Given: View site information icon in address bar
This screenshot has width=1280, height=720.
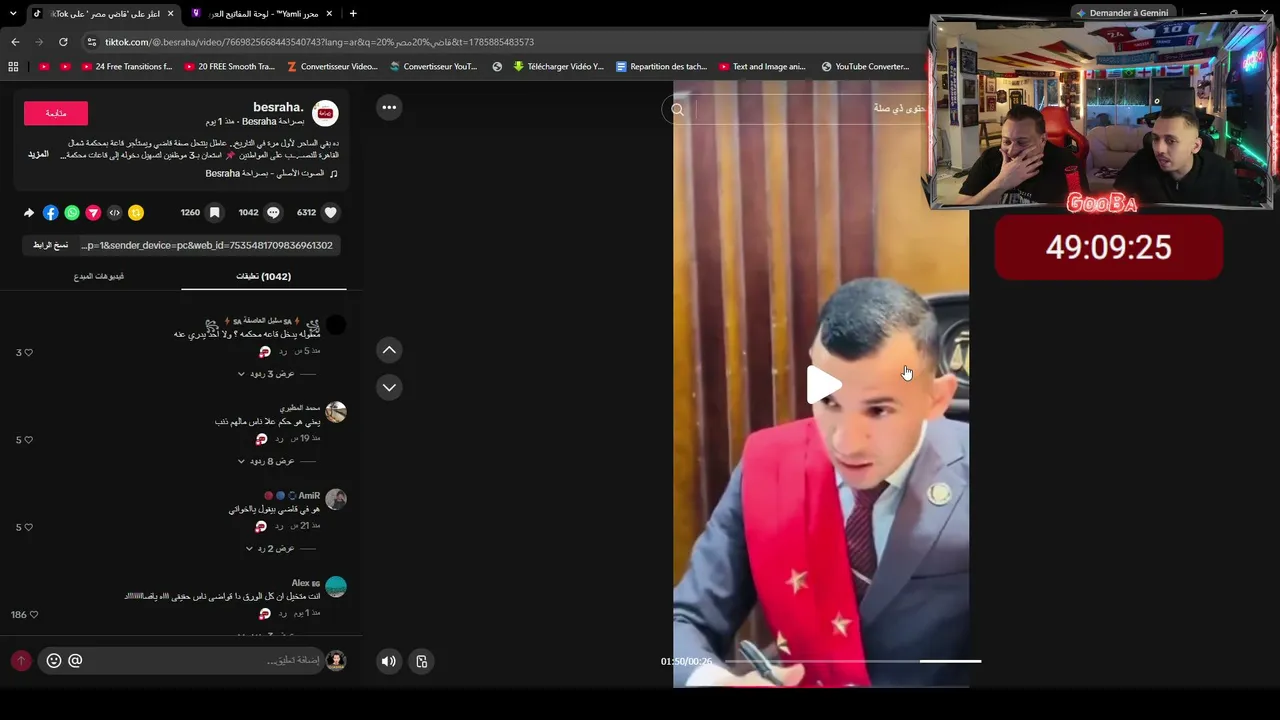Looking at the screenshot, I should 92,42.
